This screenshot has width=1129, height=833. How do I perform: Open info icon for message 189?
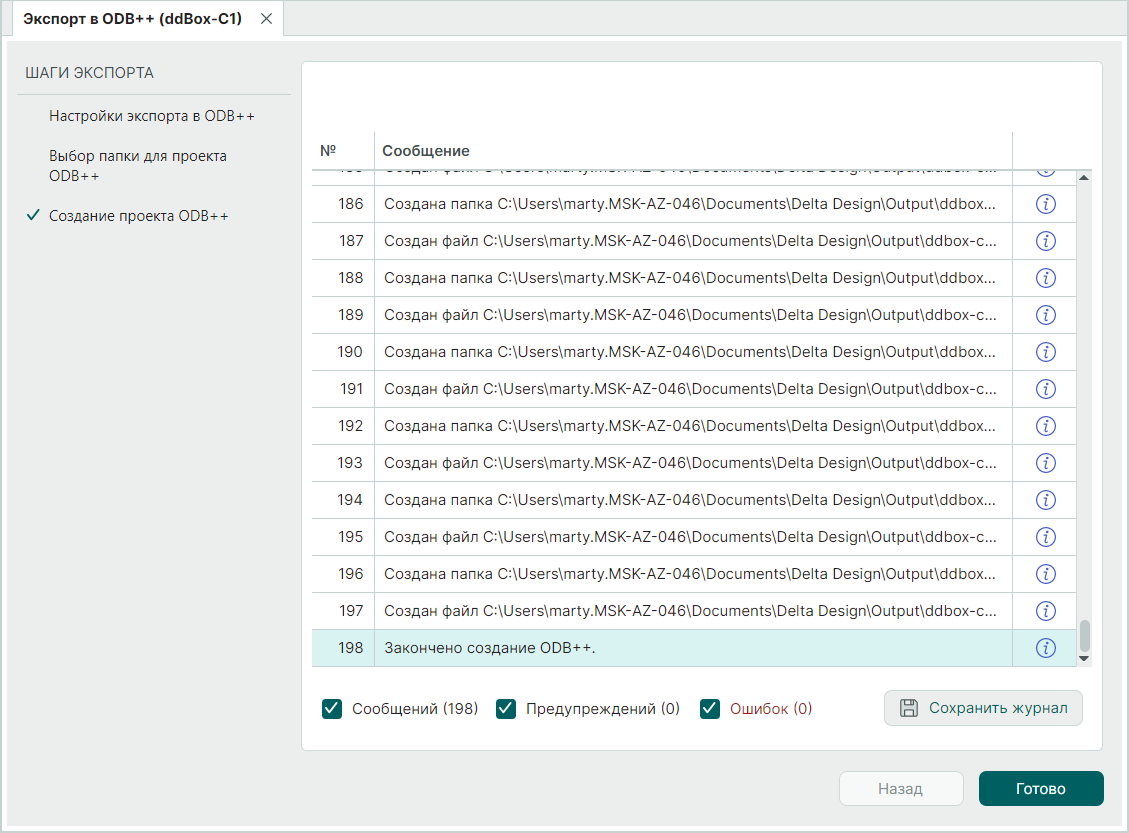(1045, 315)
